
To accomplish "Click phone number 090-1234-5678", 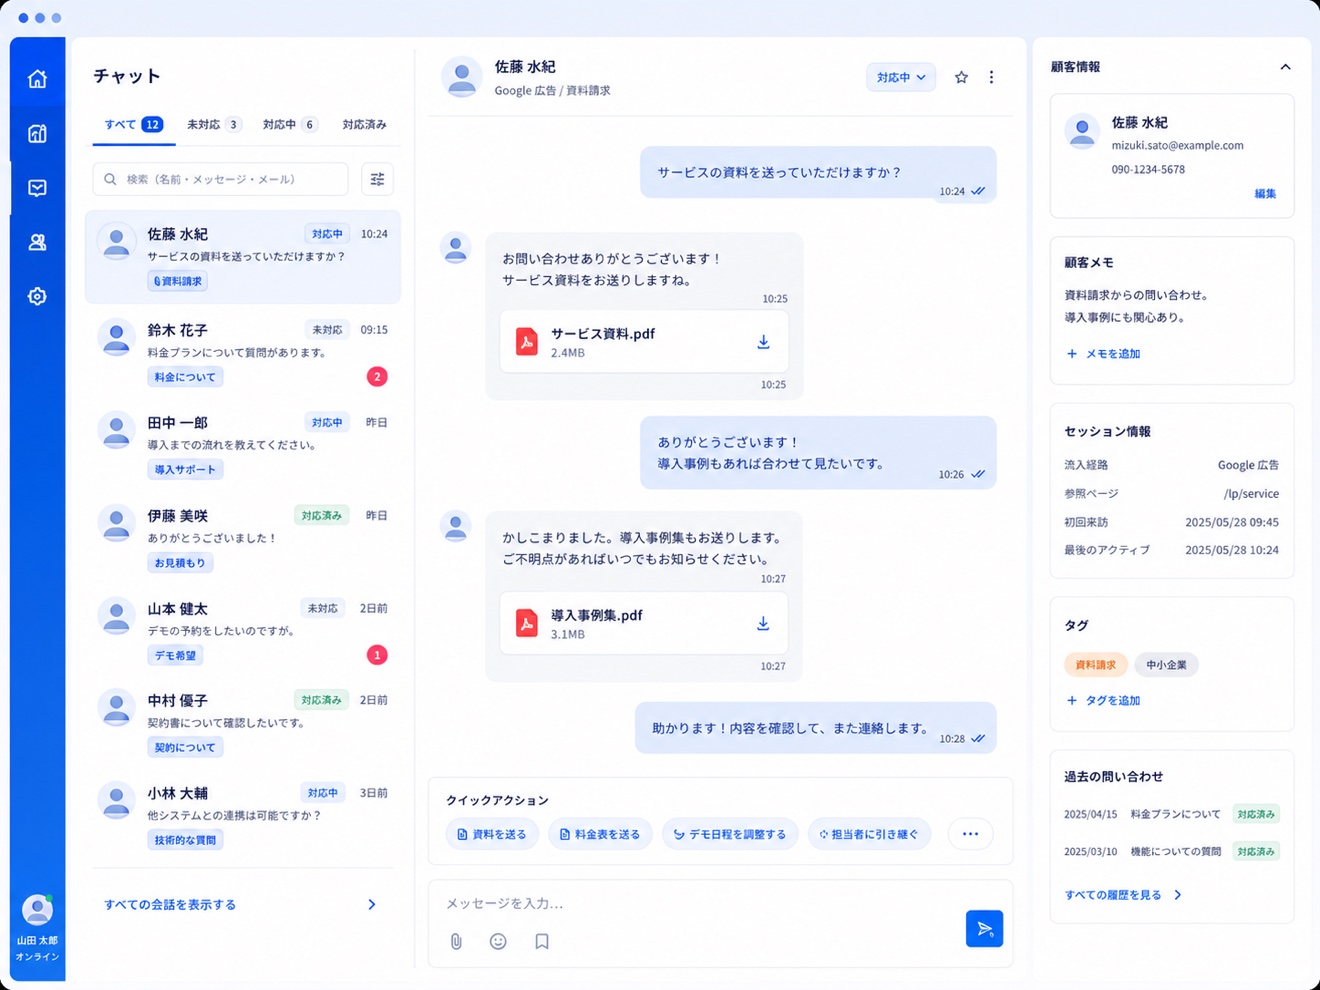I will (x=1148, y=170).
